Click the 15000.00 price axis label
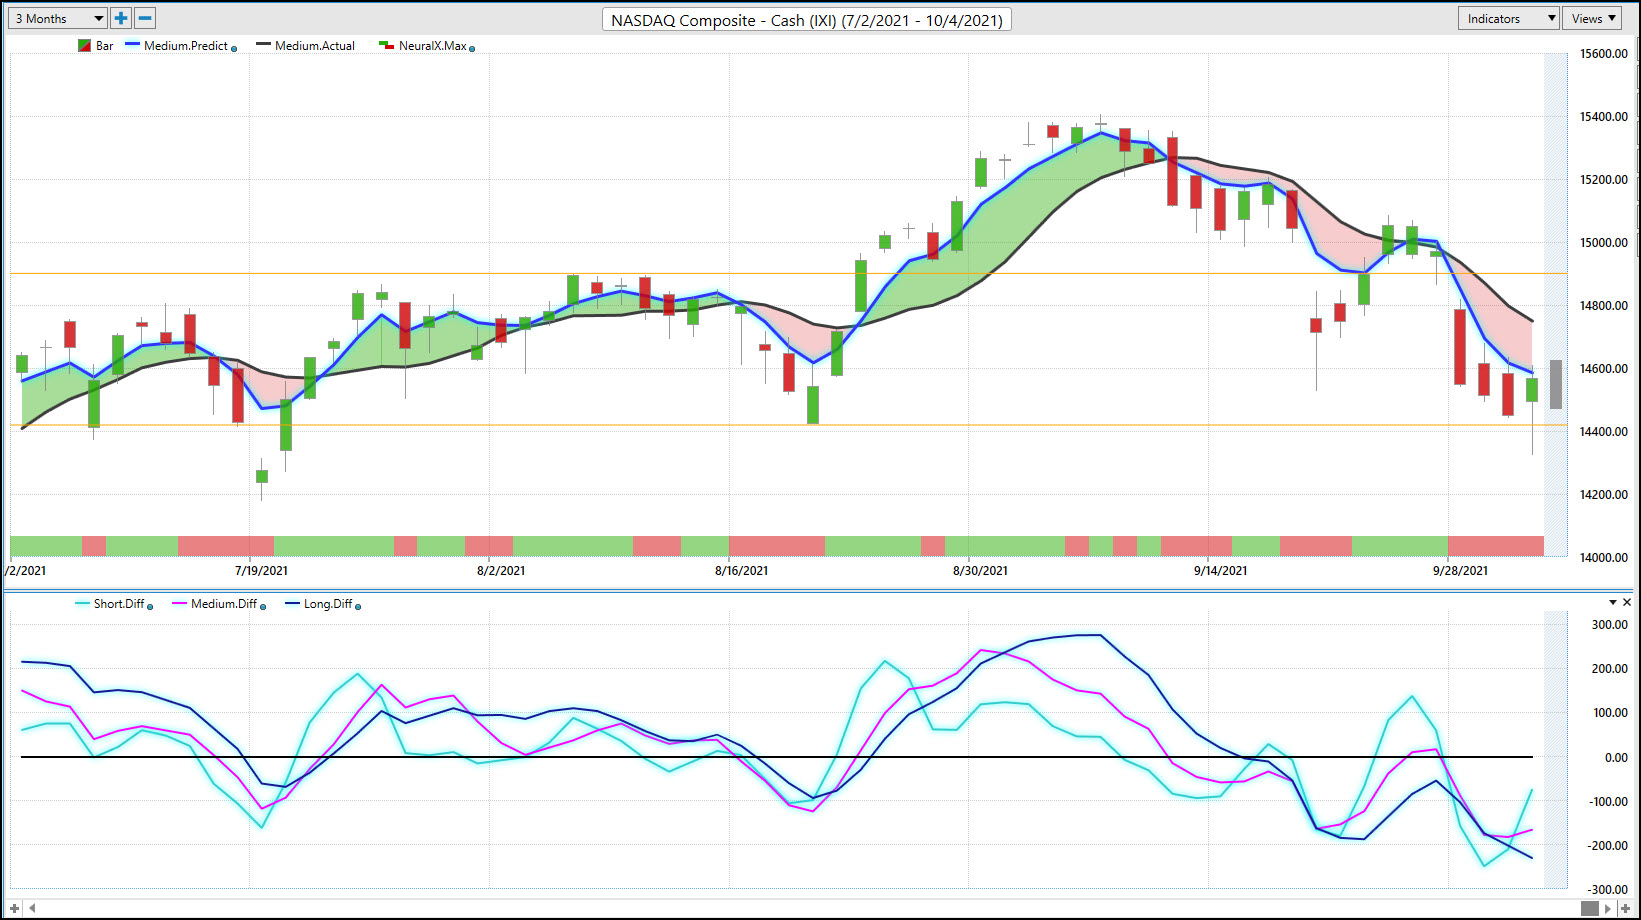This screenshot has width=1641, height=920. pyautogui.click(x=1603, y=243)
